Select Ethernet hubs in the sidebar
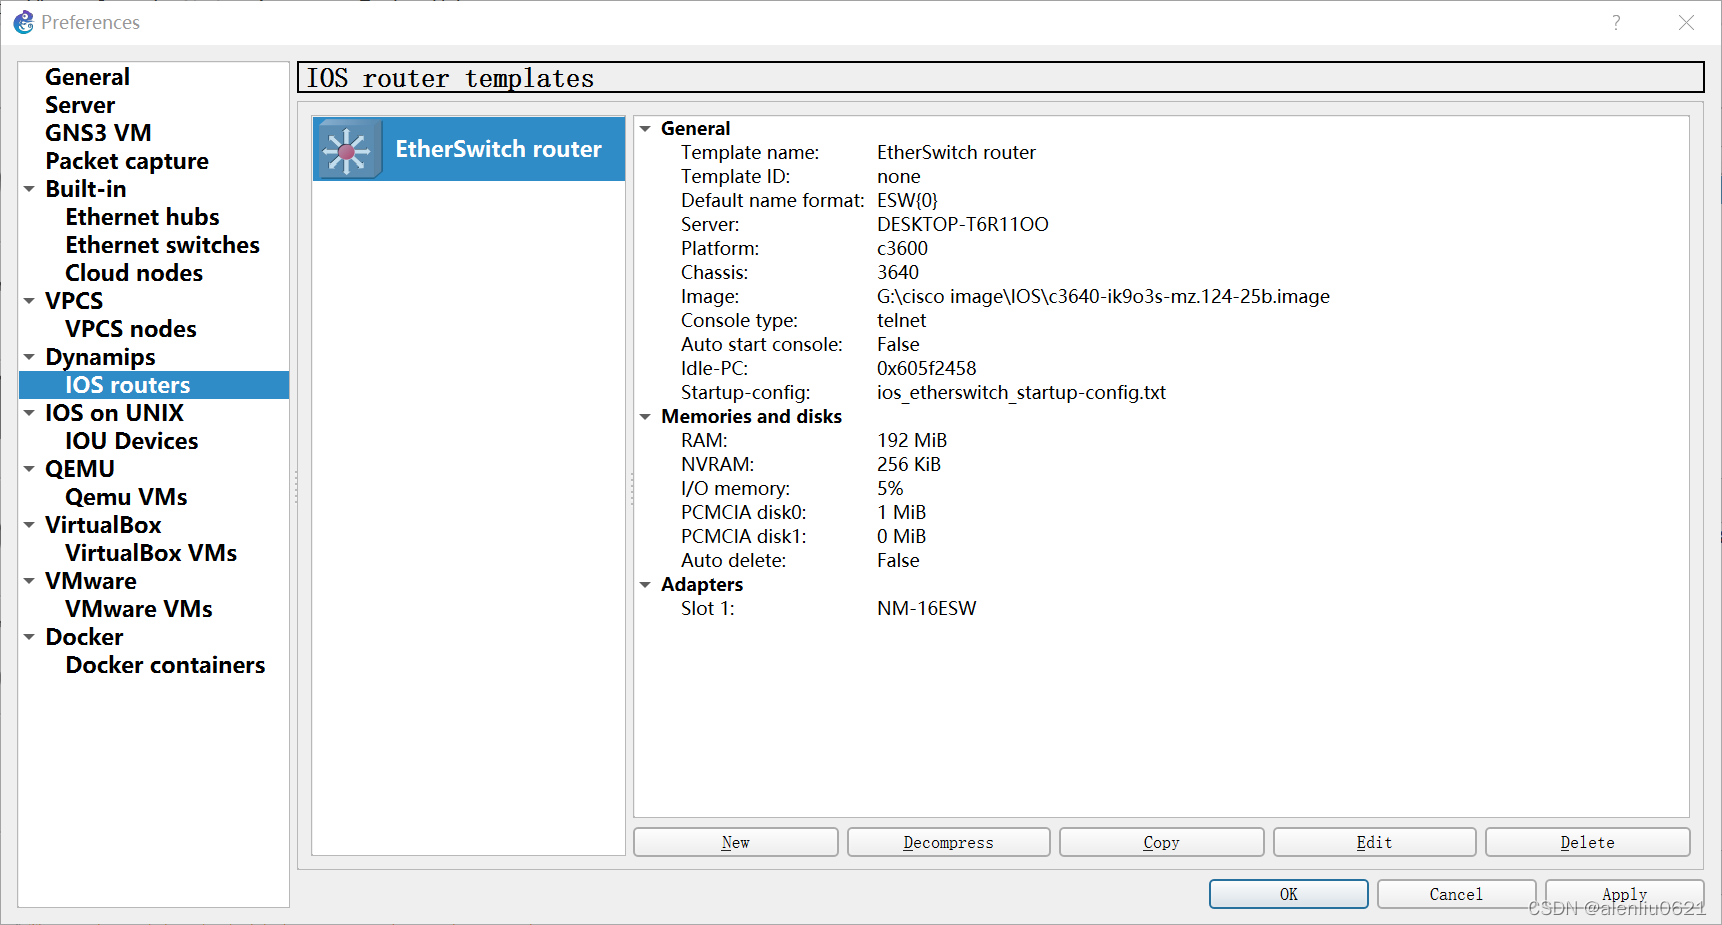Screen dimensions: 1722x925 click(x=142, y=217)
